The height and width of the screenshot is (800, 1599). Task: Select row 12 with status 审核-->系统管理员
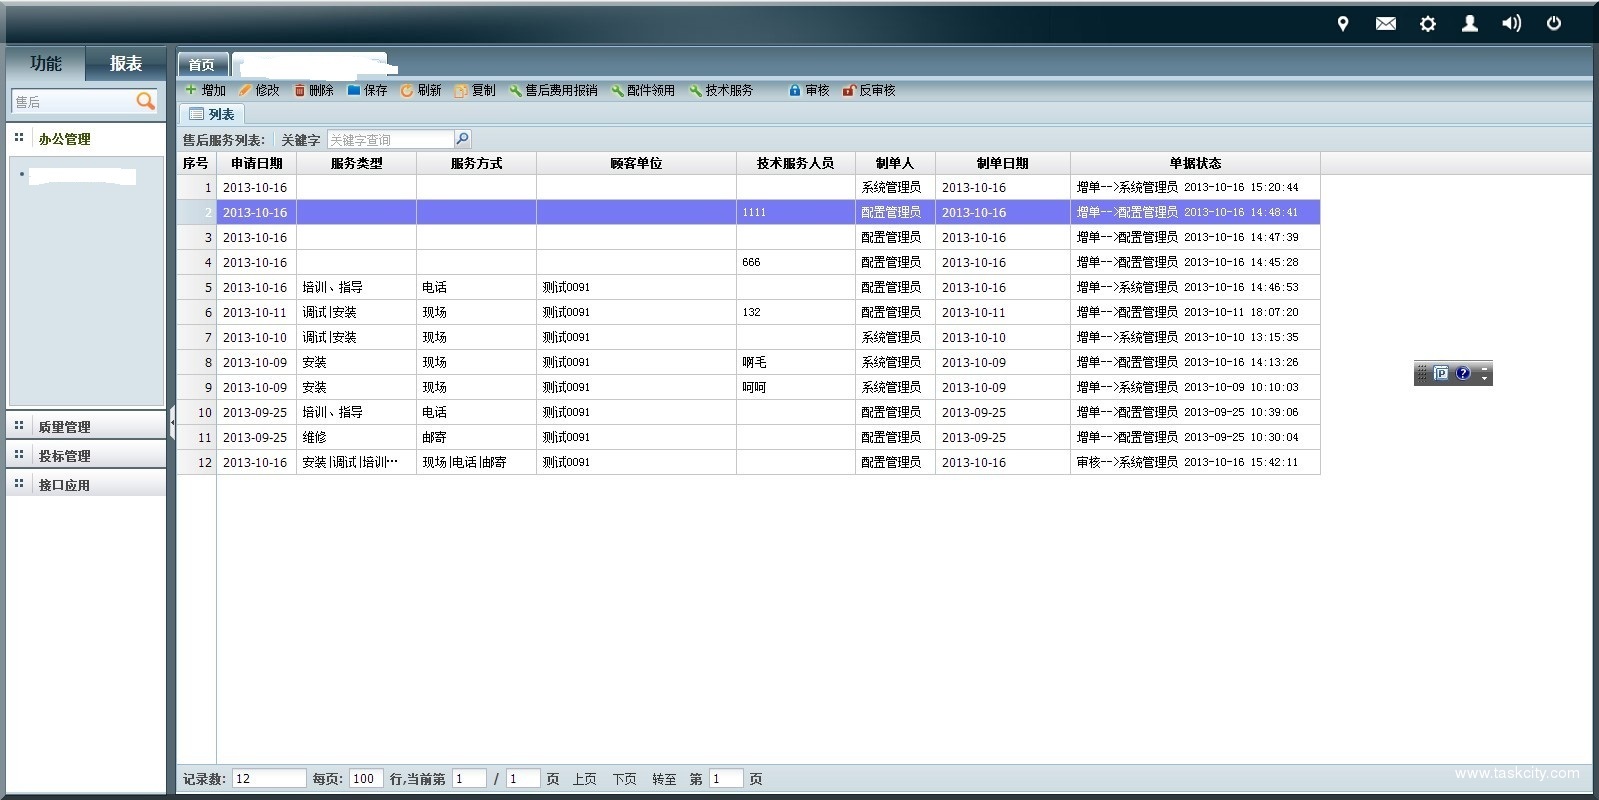(x=749, y=462)
